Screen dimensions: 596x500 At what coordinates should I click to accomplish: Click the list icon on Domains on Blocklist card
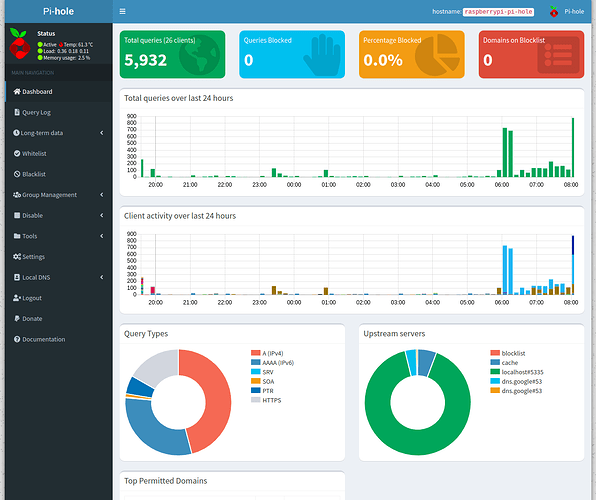coord(558,55)
